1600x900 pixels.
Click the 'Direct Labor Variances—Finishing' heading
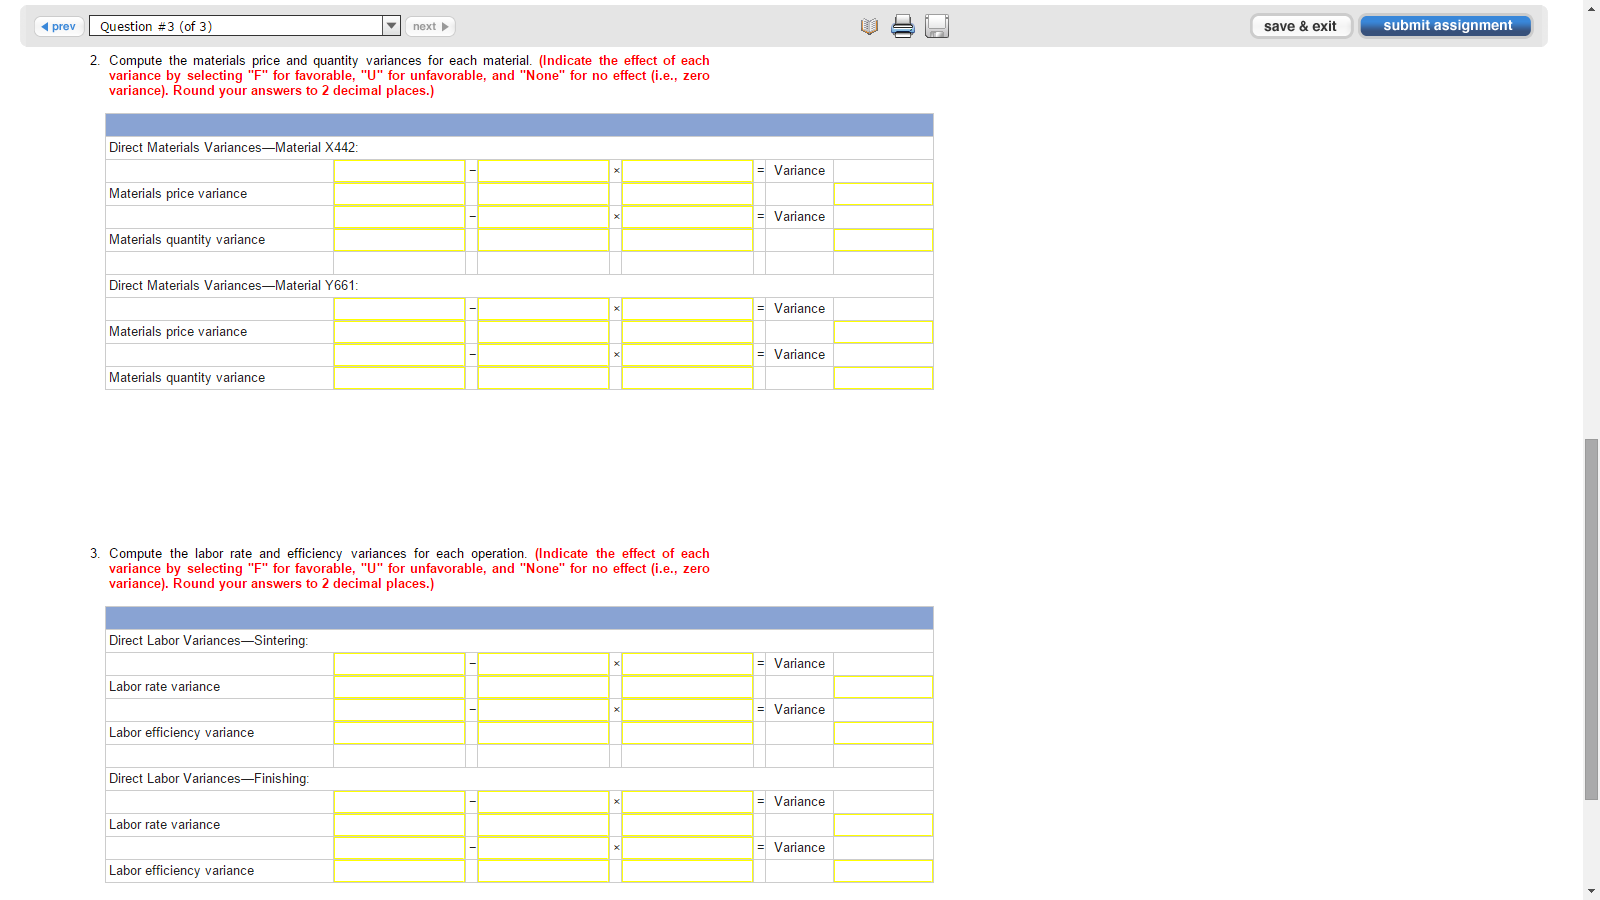tap(209, 779)
